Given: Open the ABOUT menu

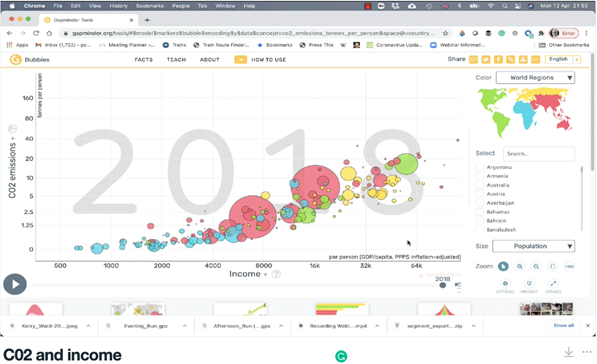Looking at the screenshot, I should point(210,60).
